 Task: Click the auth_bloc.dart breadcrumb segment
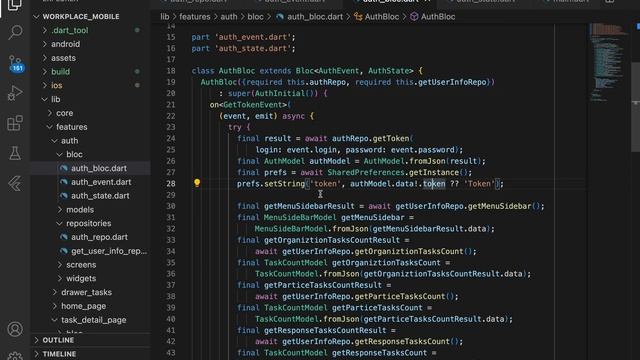[x=315, y=17]
